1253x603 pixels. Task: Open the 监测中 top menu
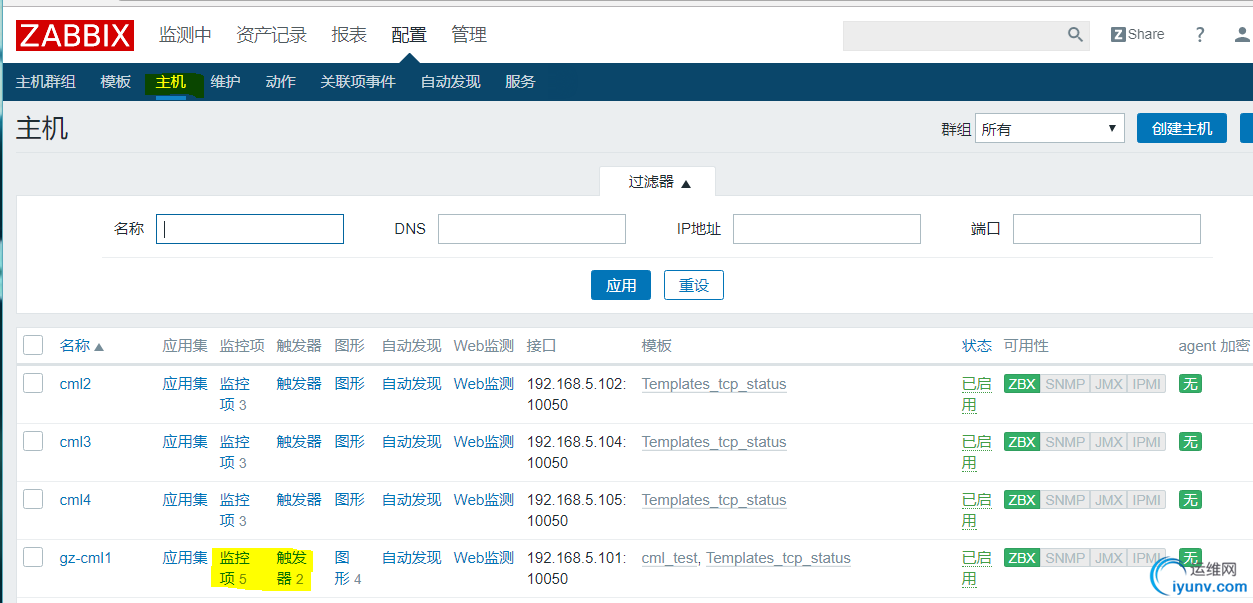pos(185,35)
